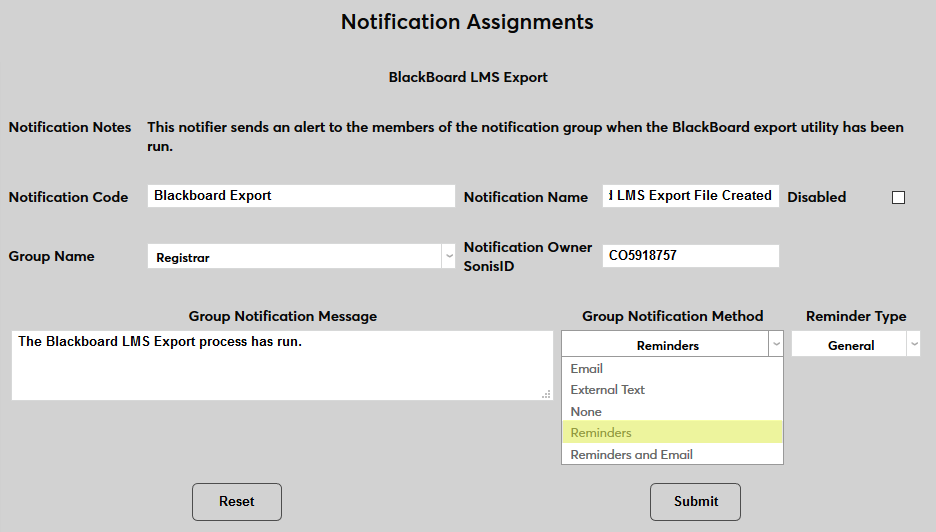Image resolution: width=936 pixels, height=532 pixels.
Task: Click the Reset button
Action: coord(237,502)
